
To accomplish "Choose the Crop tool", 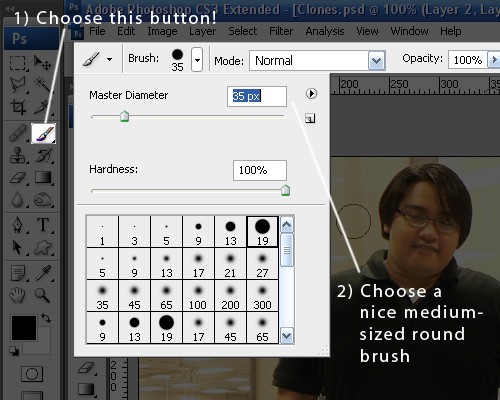I will [18, 107].
